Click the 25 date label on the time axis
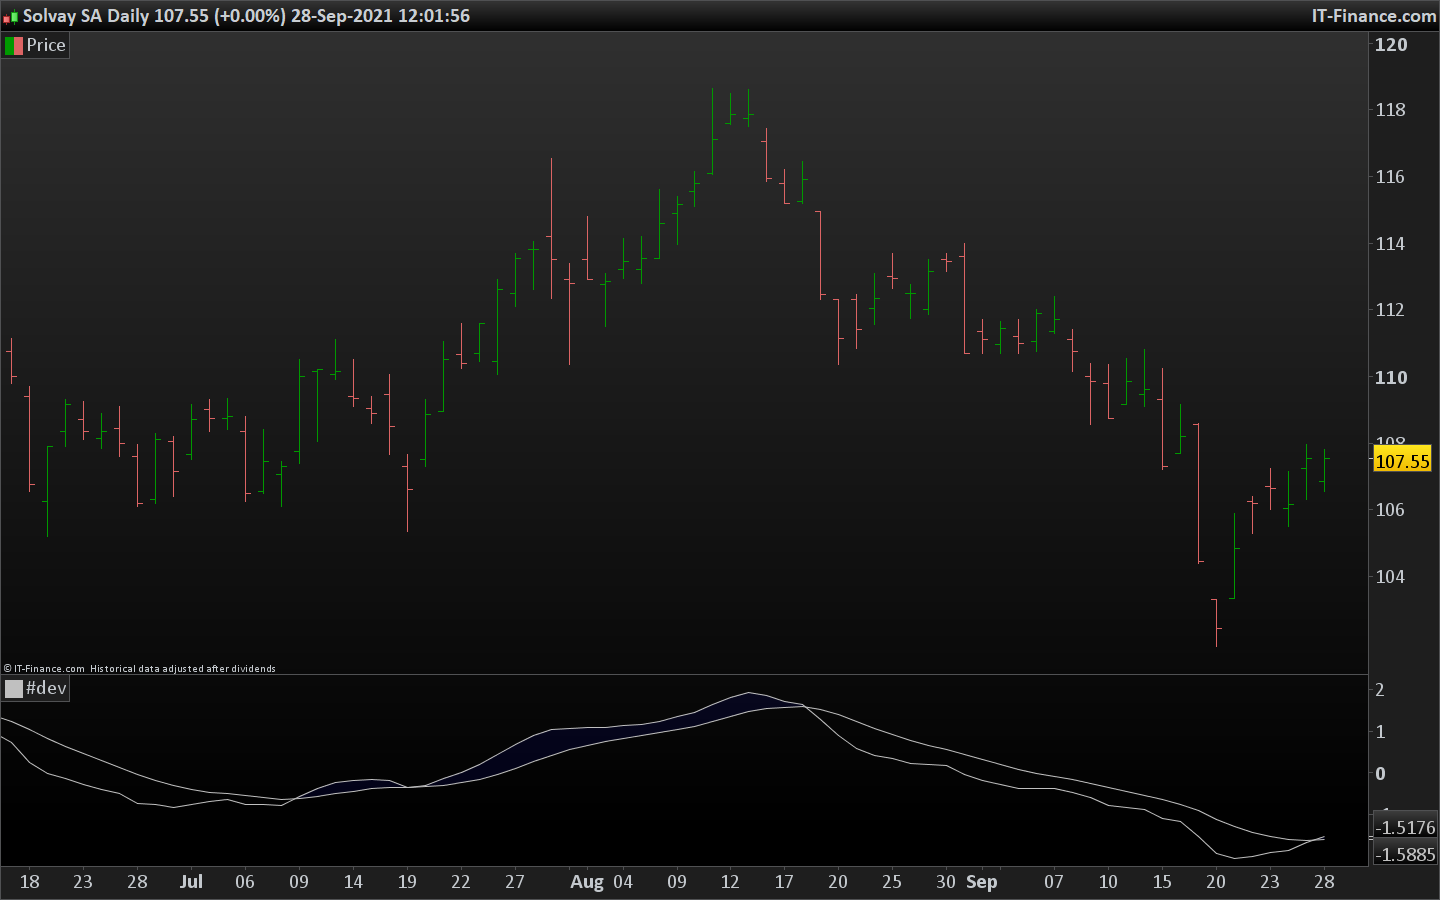 click(x=892, y=882)
